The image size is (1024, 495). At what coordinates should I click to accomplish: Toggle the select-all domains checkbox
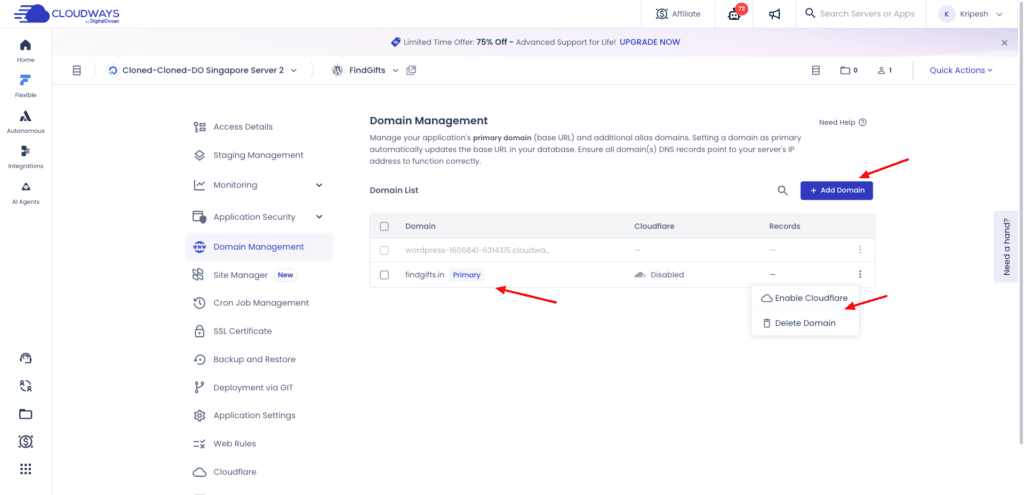pos(384,226)
